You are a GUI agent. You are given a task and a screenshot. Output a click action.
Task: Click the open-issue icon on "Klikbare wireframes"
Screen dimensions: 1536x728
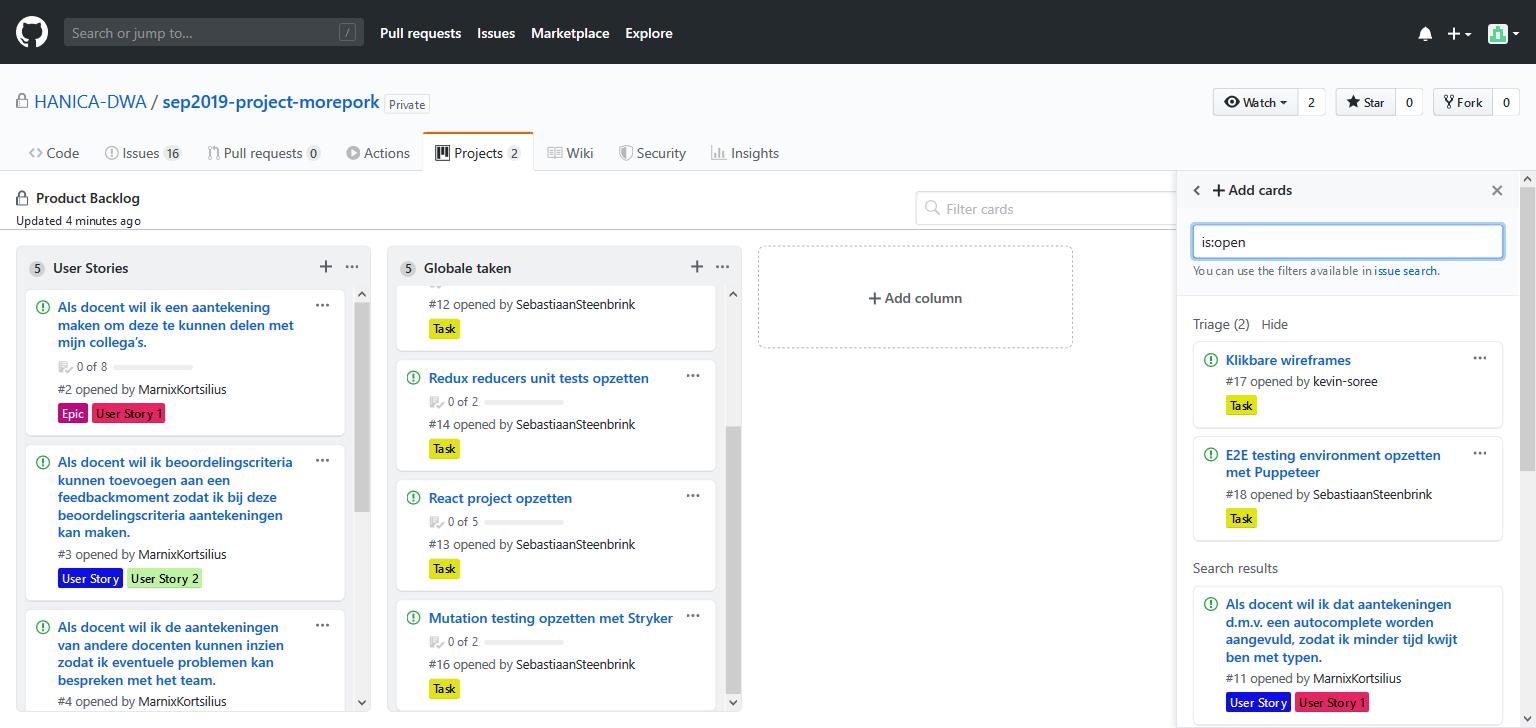1211,359
